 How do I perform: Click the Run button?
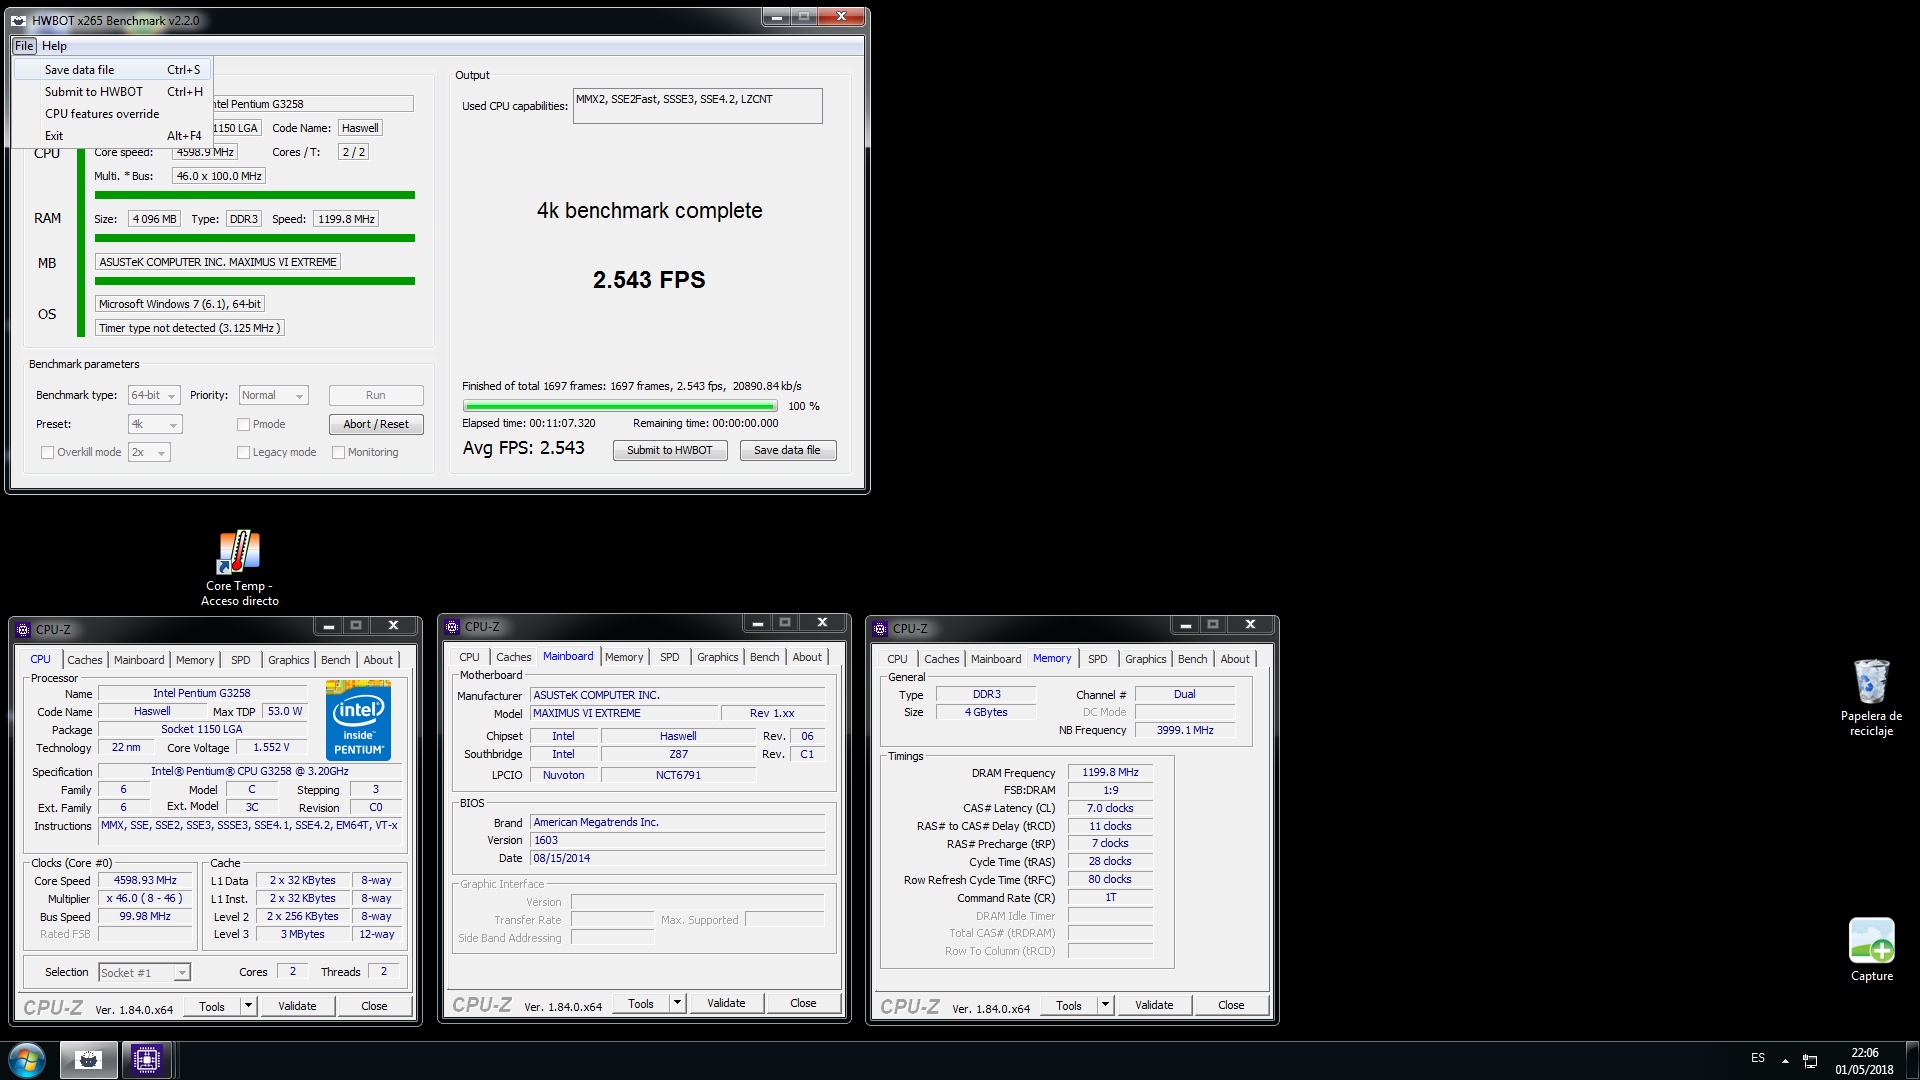[x=376, y=395]
